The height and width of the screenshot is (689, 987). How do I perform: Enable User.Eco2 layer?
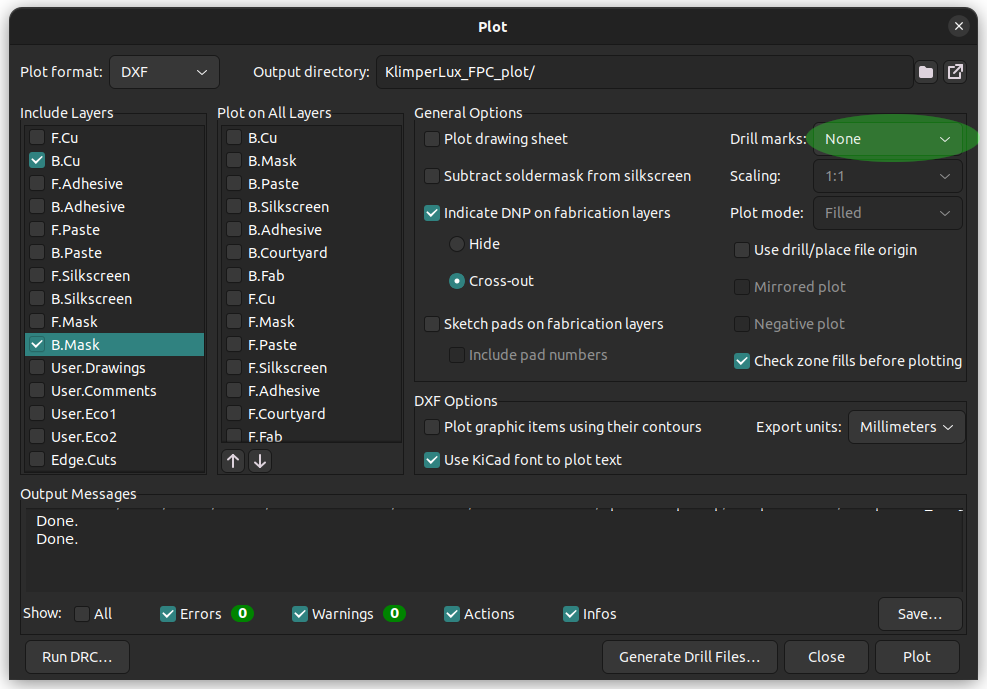pos(37,437)
